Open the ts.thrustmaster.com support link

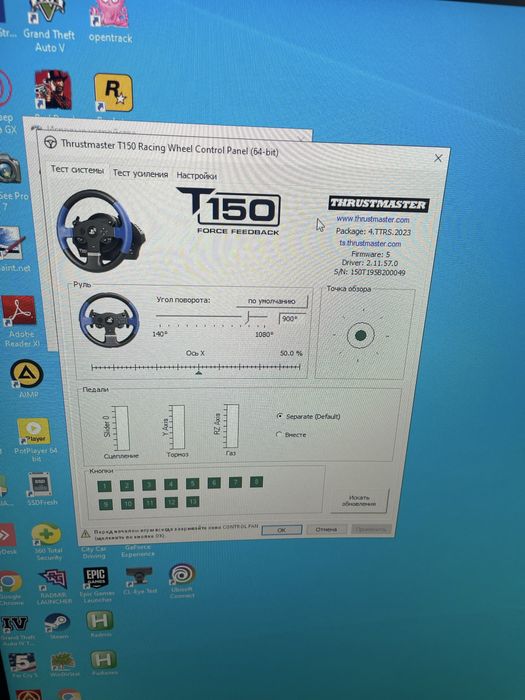370,243
